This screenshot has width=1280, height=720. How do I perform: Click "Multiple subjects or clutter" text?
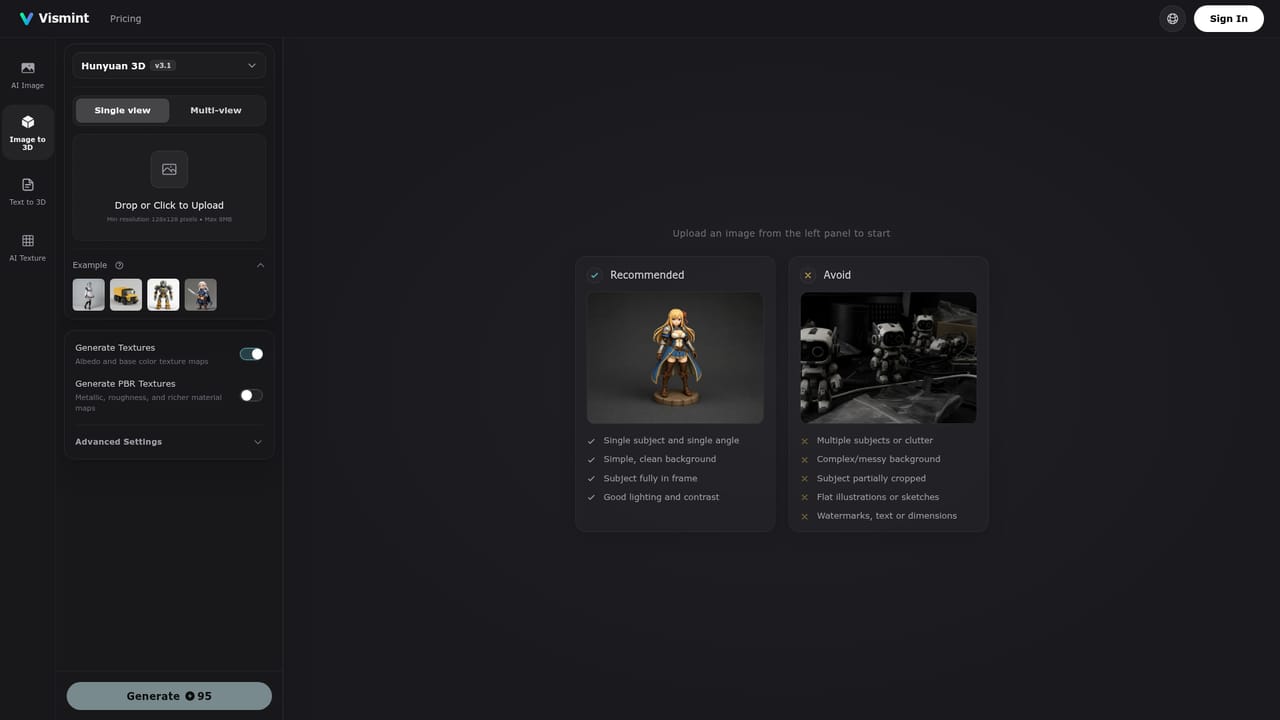tap(875, 440)
